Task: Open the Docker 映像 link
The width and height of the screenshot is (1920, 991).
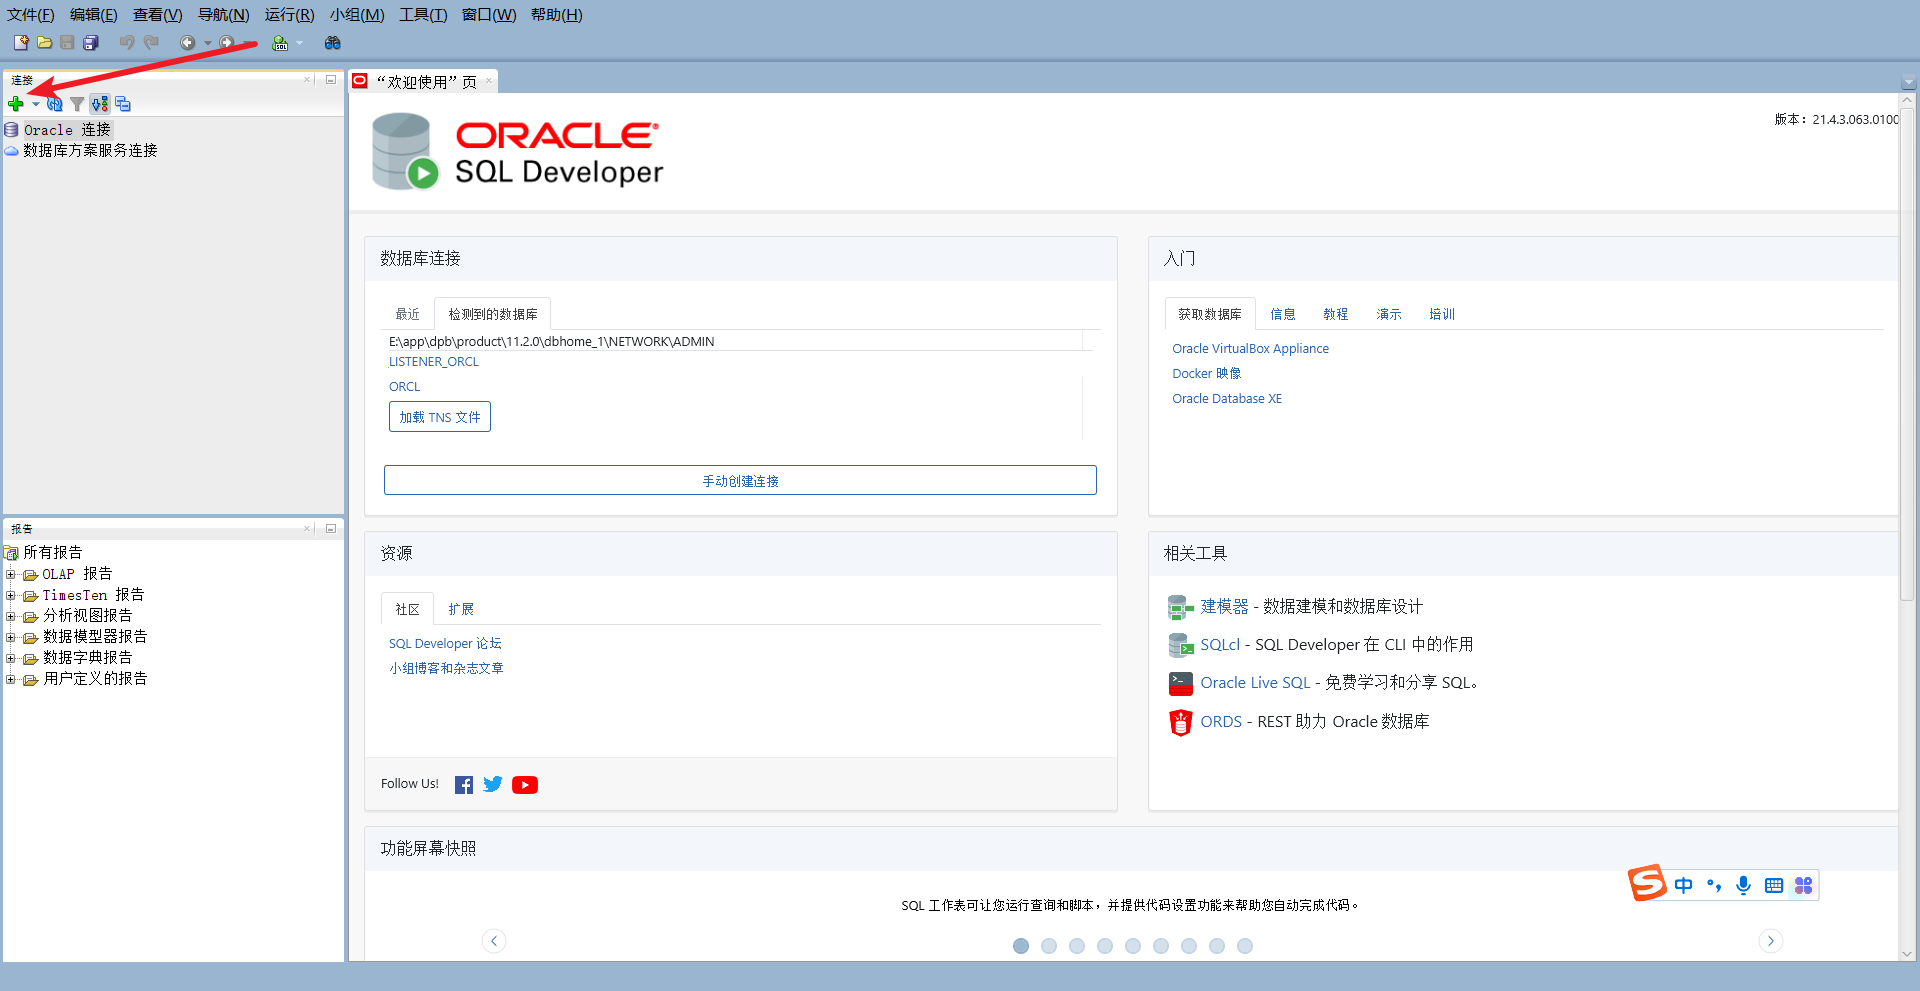Action: (x=1207, y=374)
